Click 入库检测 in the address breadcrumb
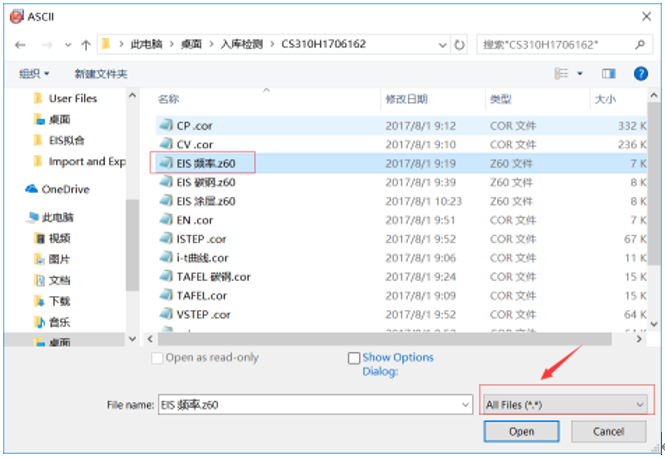Screen dimensions: 665x458 [241, 44]
